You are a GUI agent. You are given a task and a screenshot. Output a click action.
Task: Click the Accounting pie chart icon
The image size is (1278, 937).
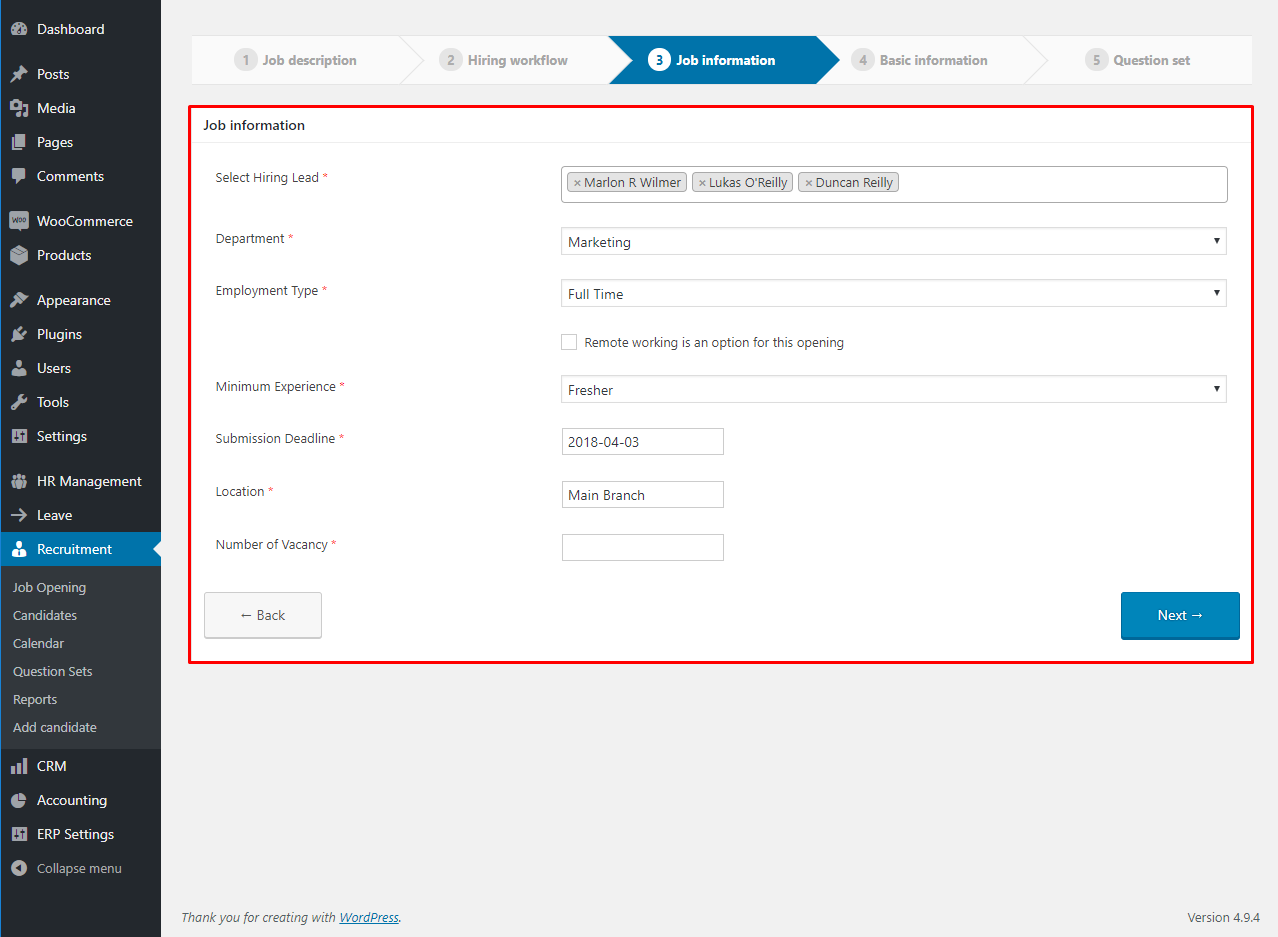click(x=19, y=800)
